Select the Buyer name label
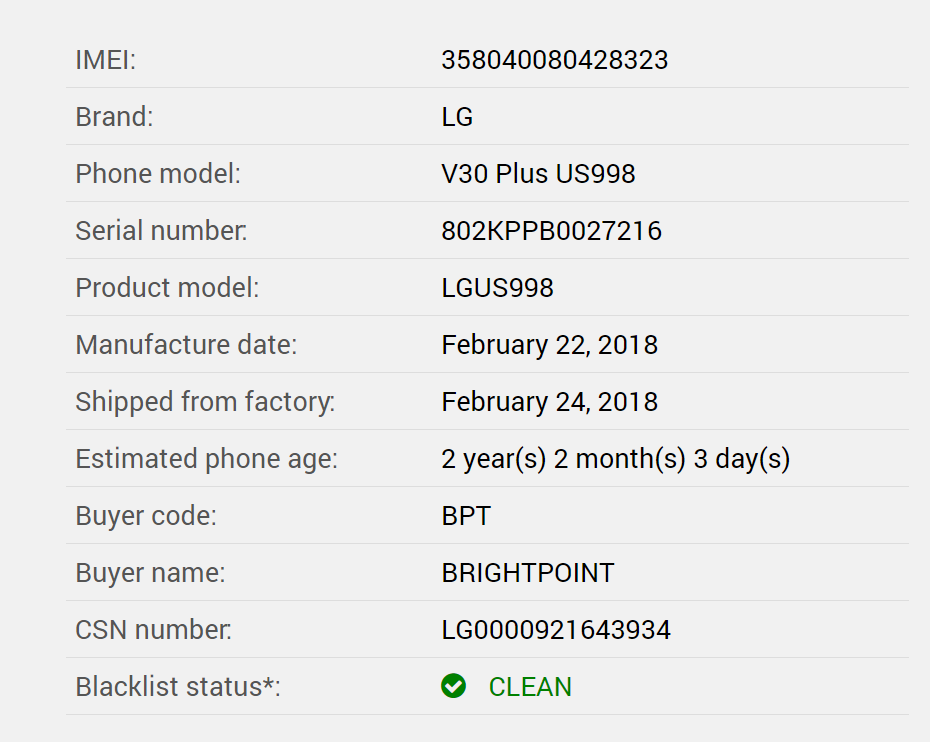This screenshot has height=742, width=930. [x=150, y=573]
